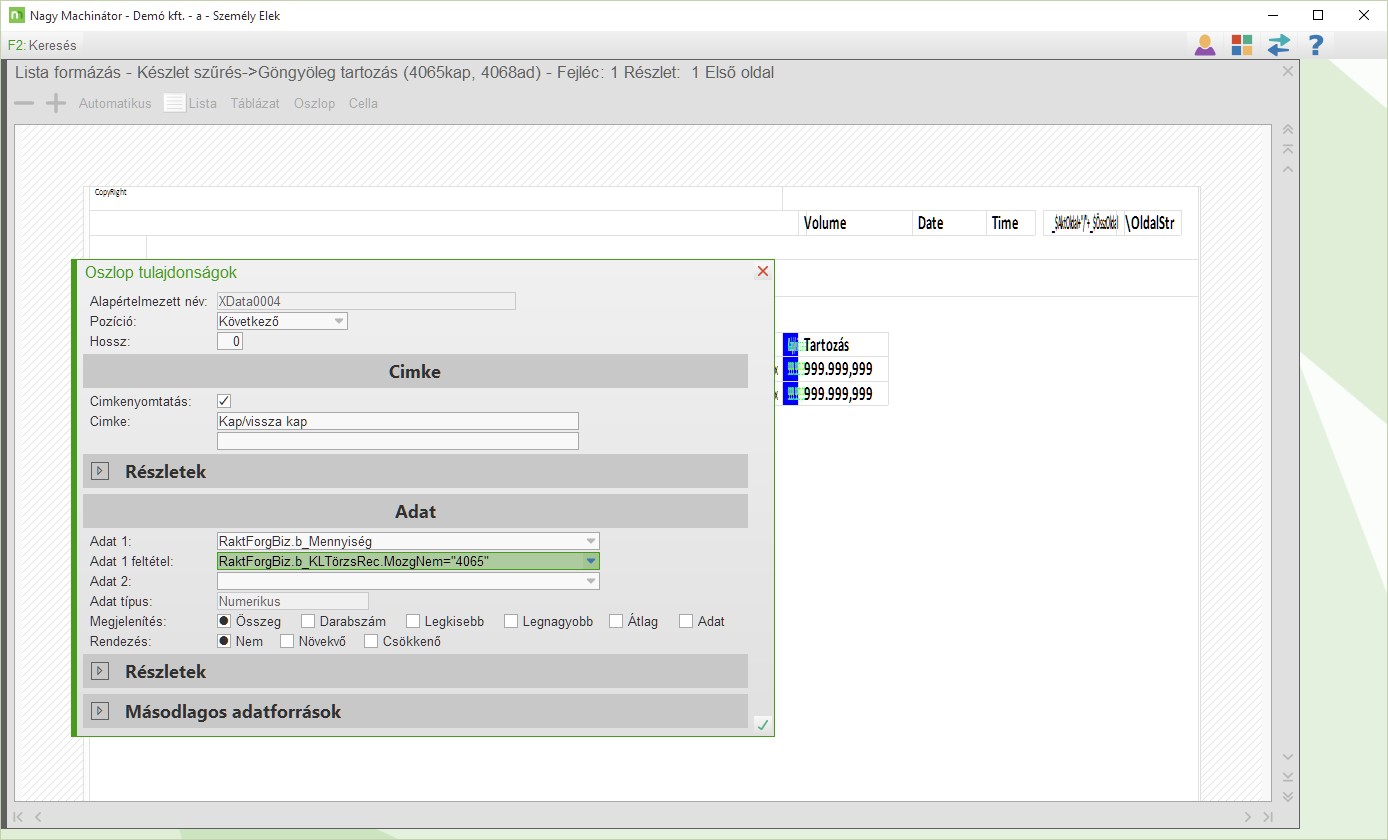The image size is (1388, 840).
Task: Enable the Darabszám checkbox
Action: 308,621
